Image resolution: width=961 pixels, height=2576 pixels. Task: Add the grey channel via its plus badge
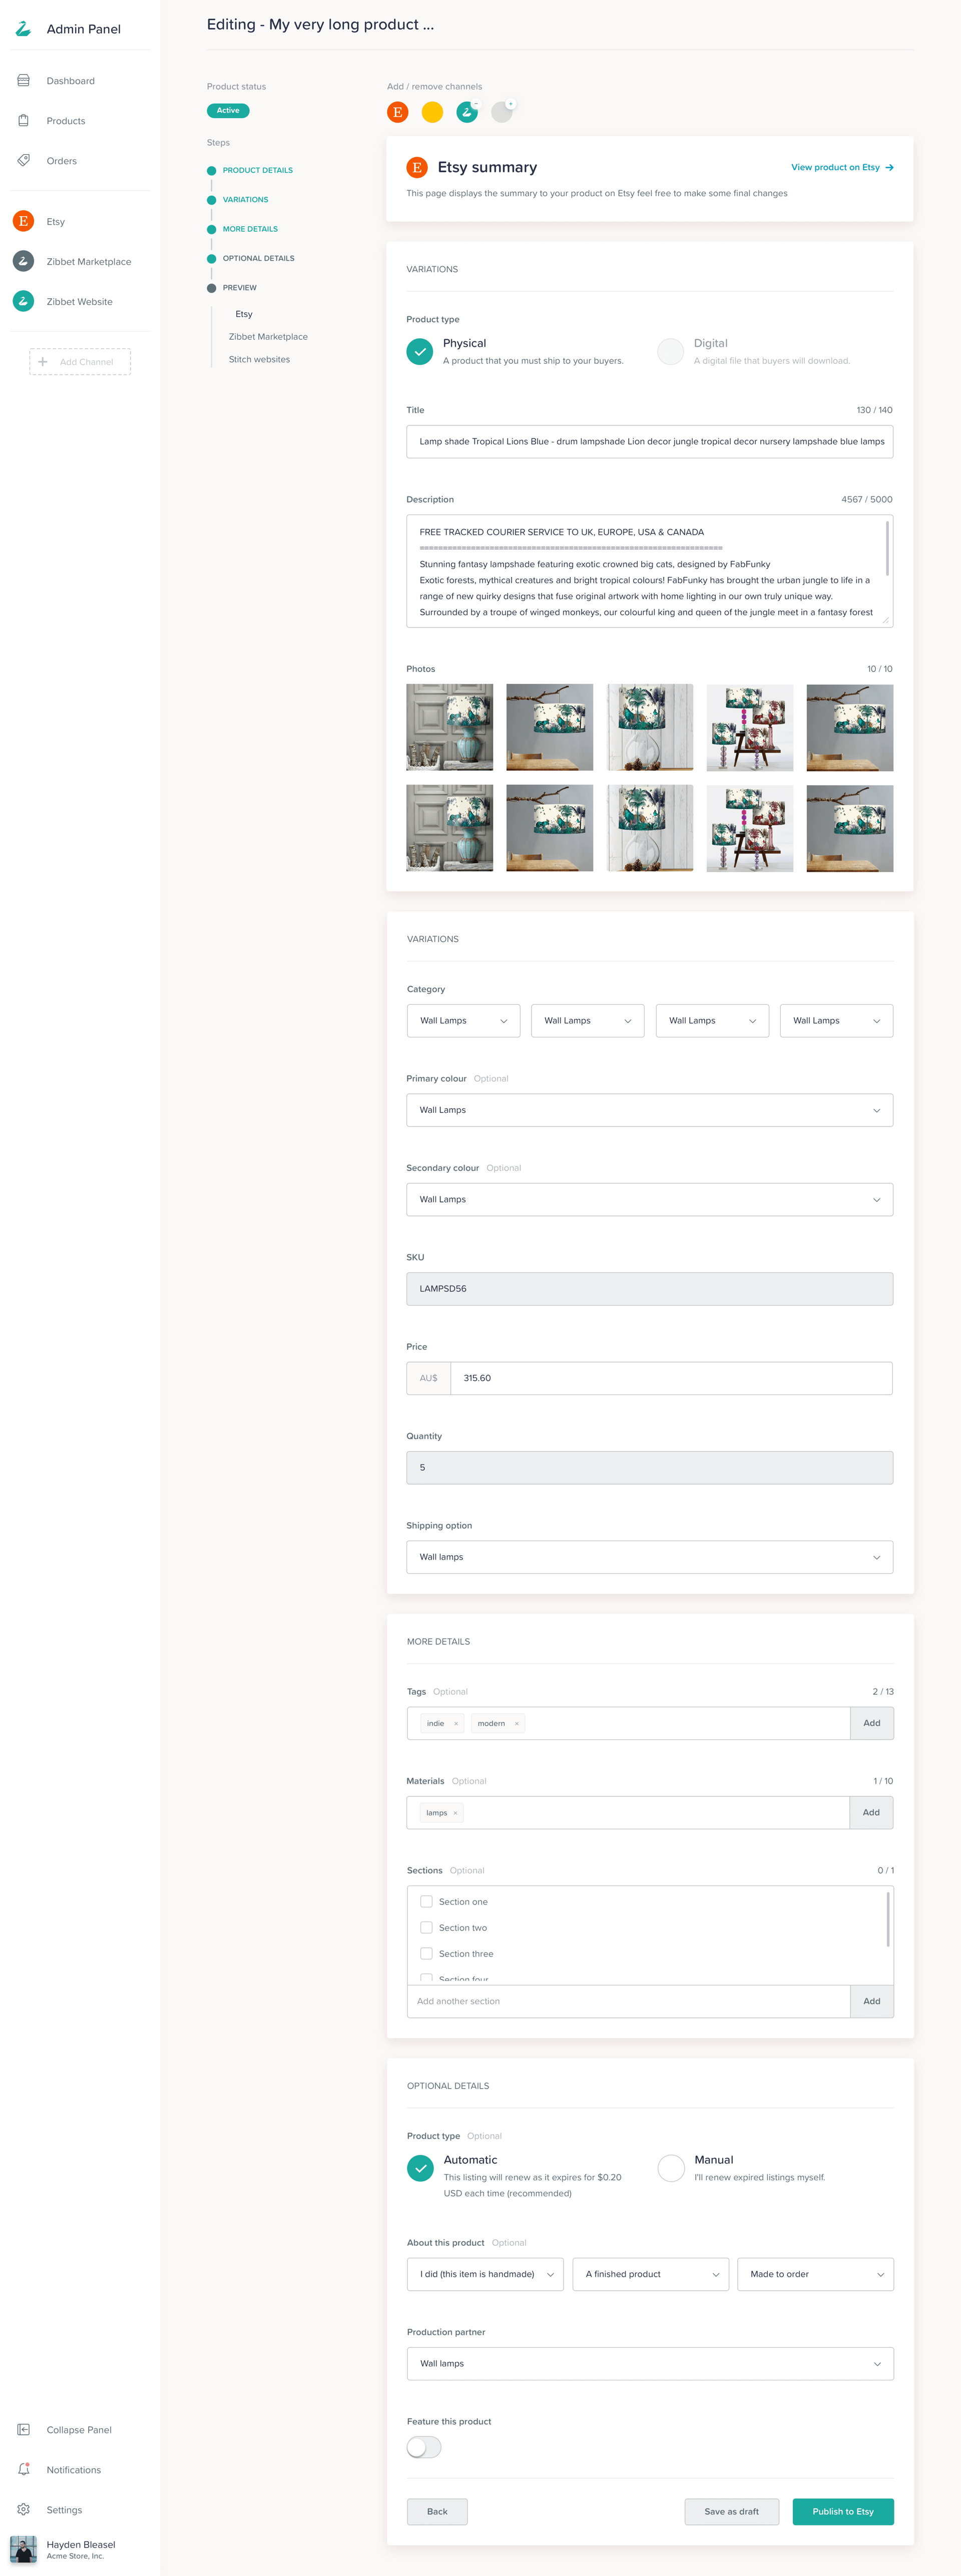coord(510,104)
